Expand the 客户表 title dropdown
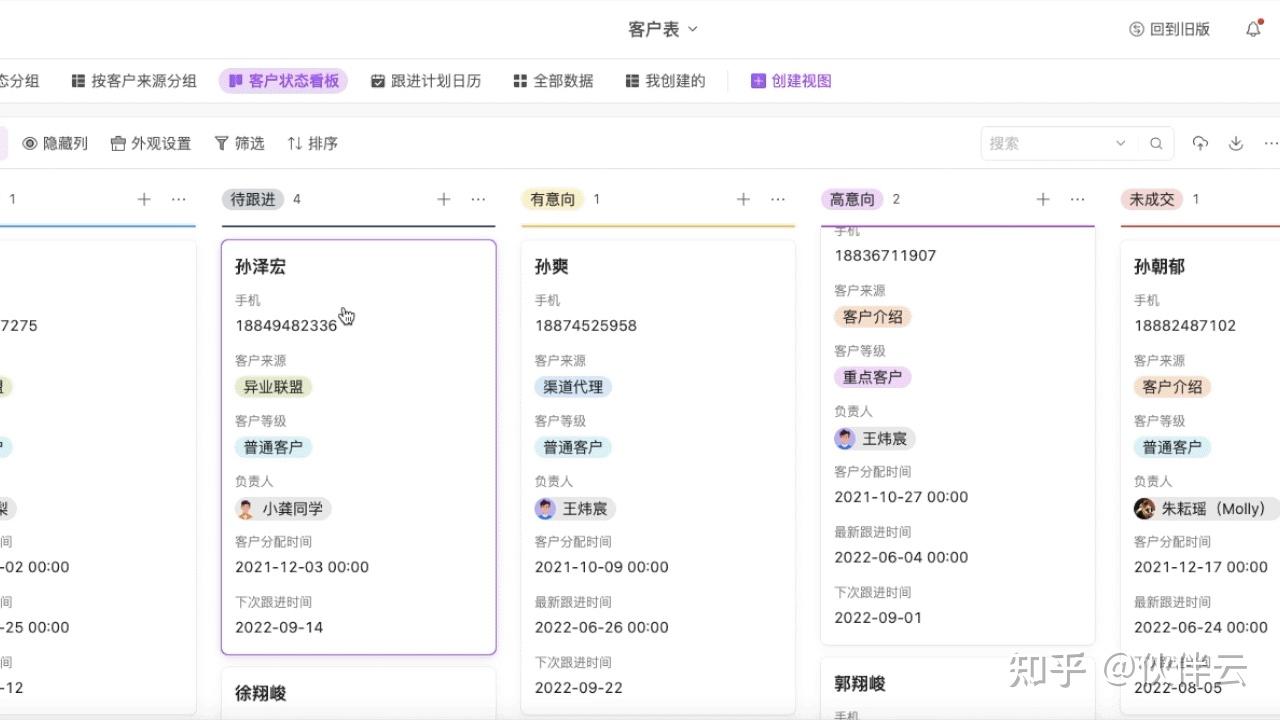Image resolution: width=1280 pixels, height=720 pixels. coord(693,30)
